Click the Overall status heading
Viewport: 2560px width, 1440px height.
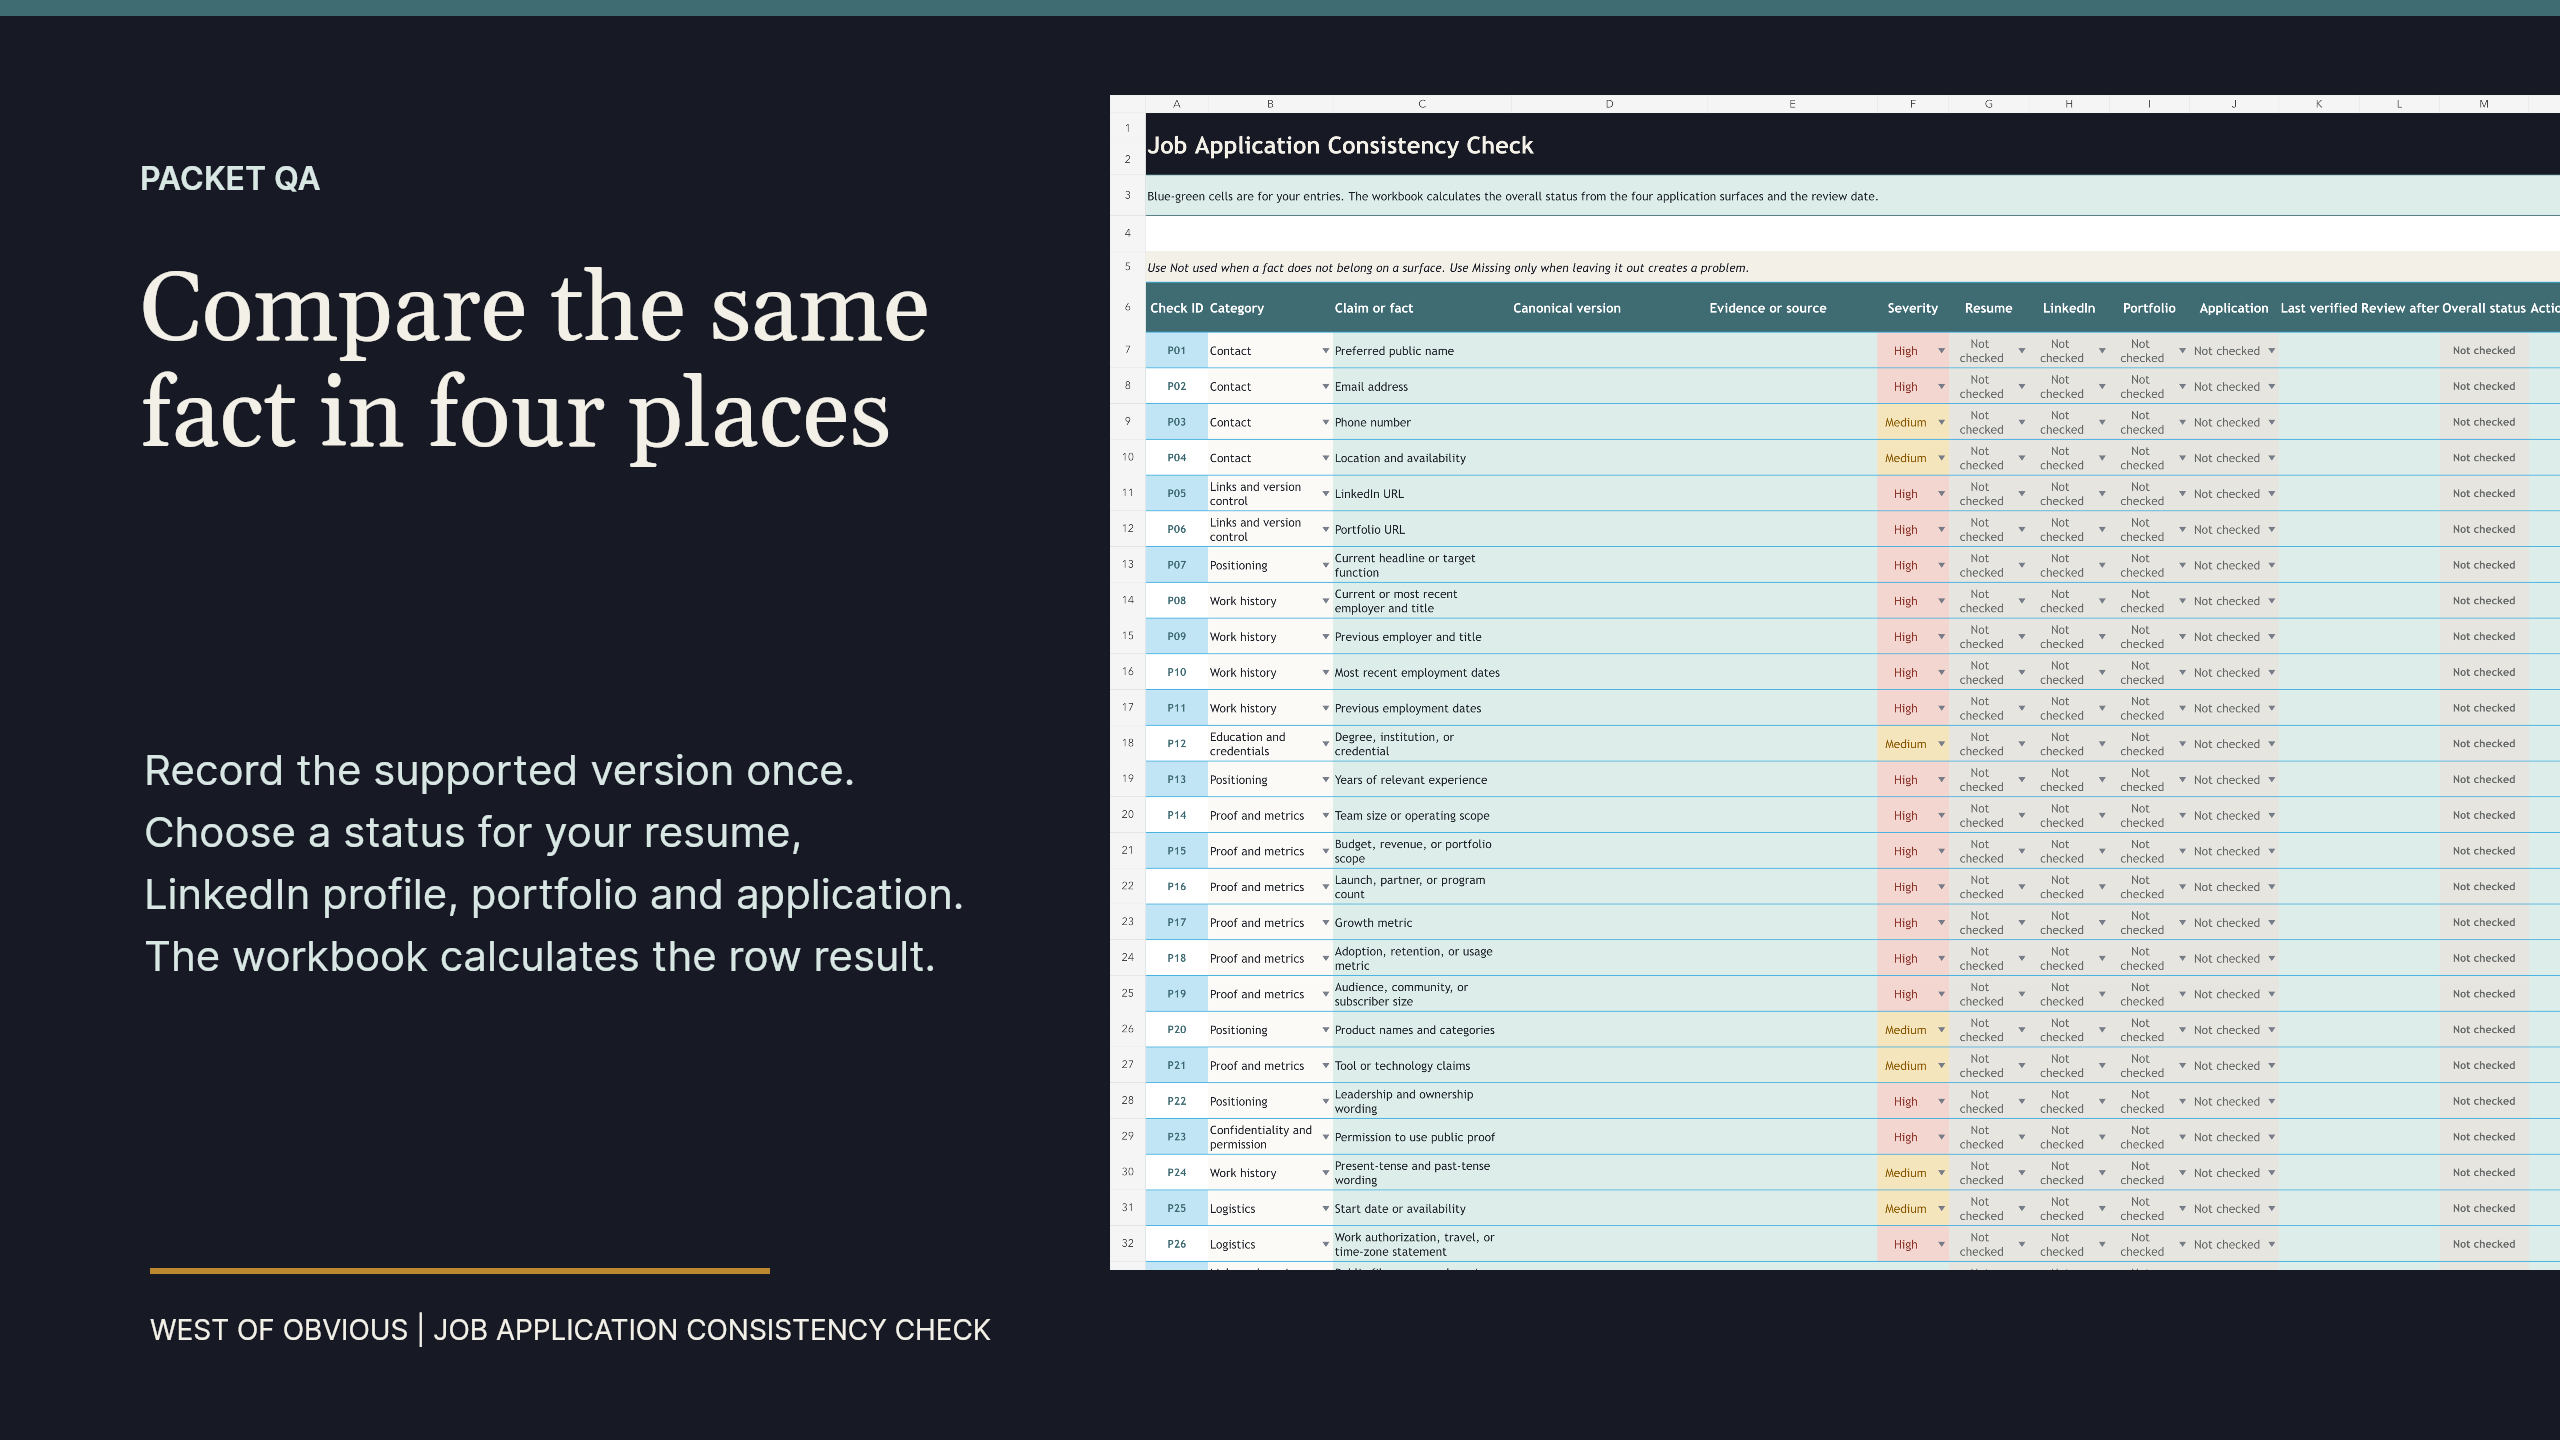2483,308
